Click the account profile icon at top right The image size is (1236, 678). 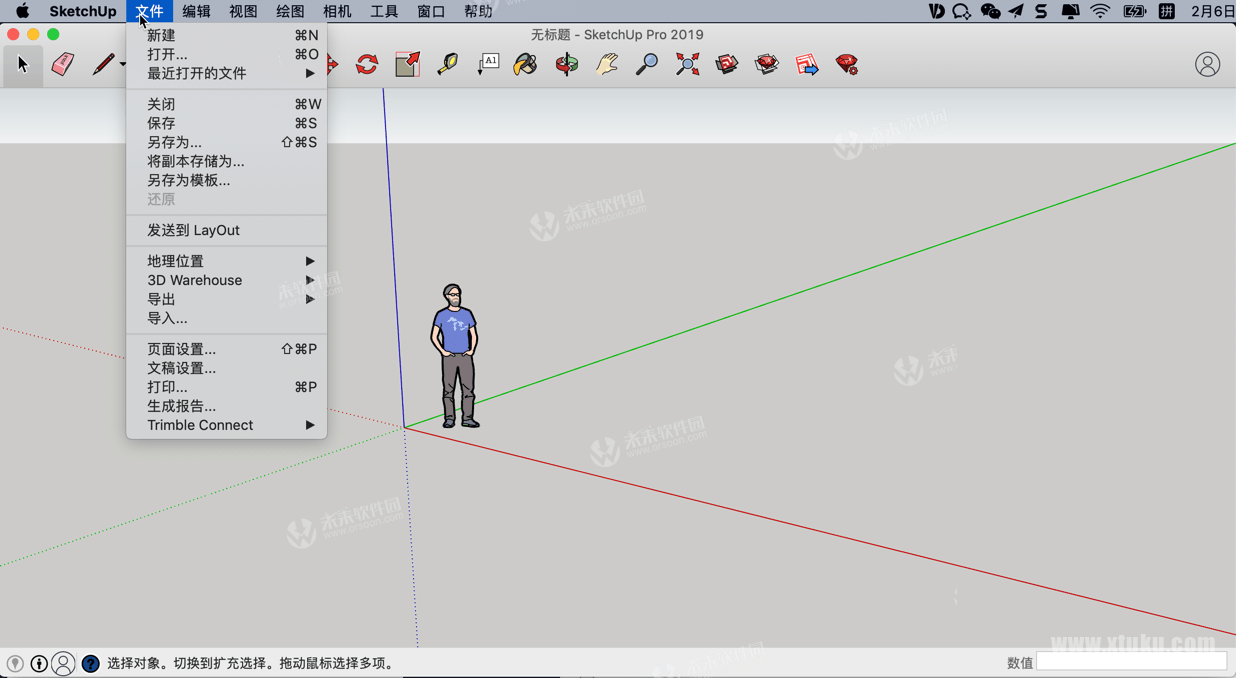[x=1207, y=64]
